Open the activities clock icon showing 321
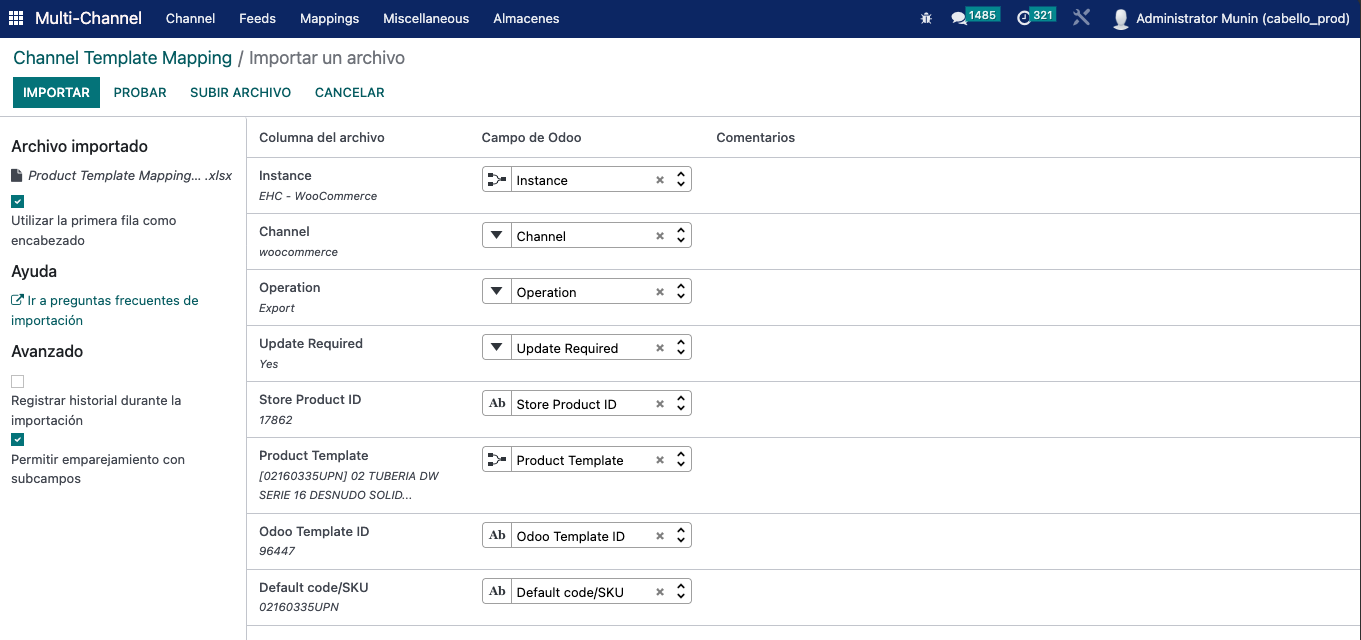Image resolution: width=1361 pixels, height=640 pixels. (1024, 18)
